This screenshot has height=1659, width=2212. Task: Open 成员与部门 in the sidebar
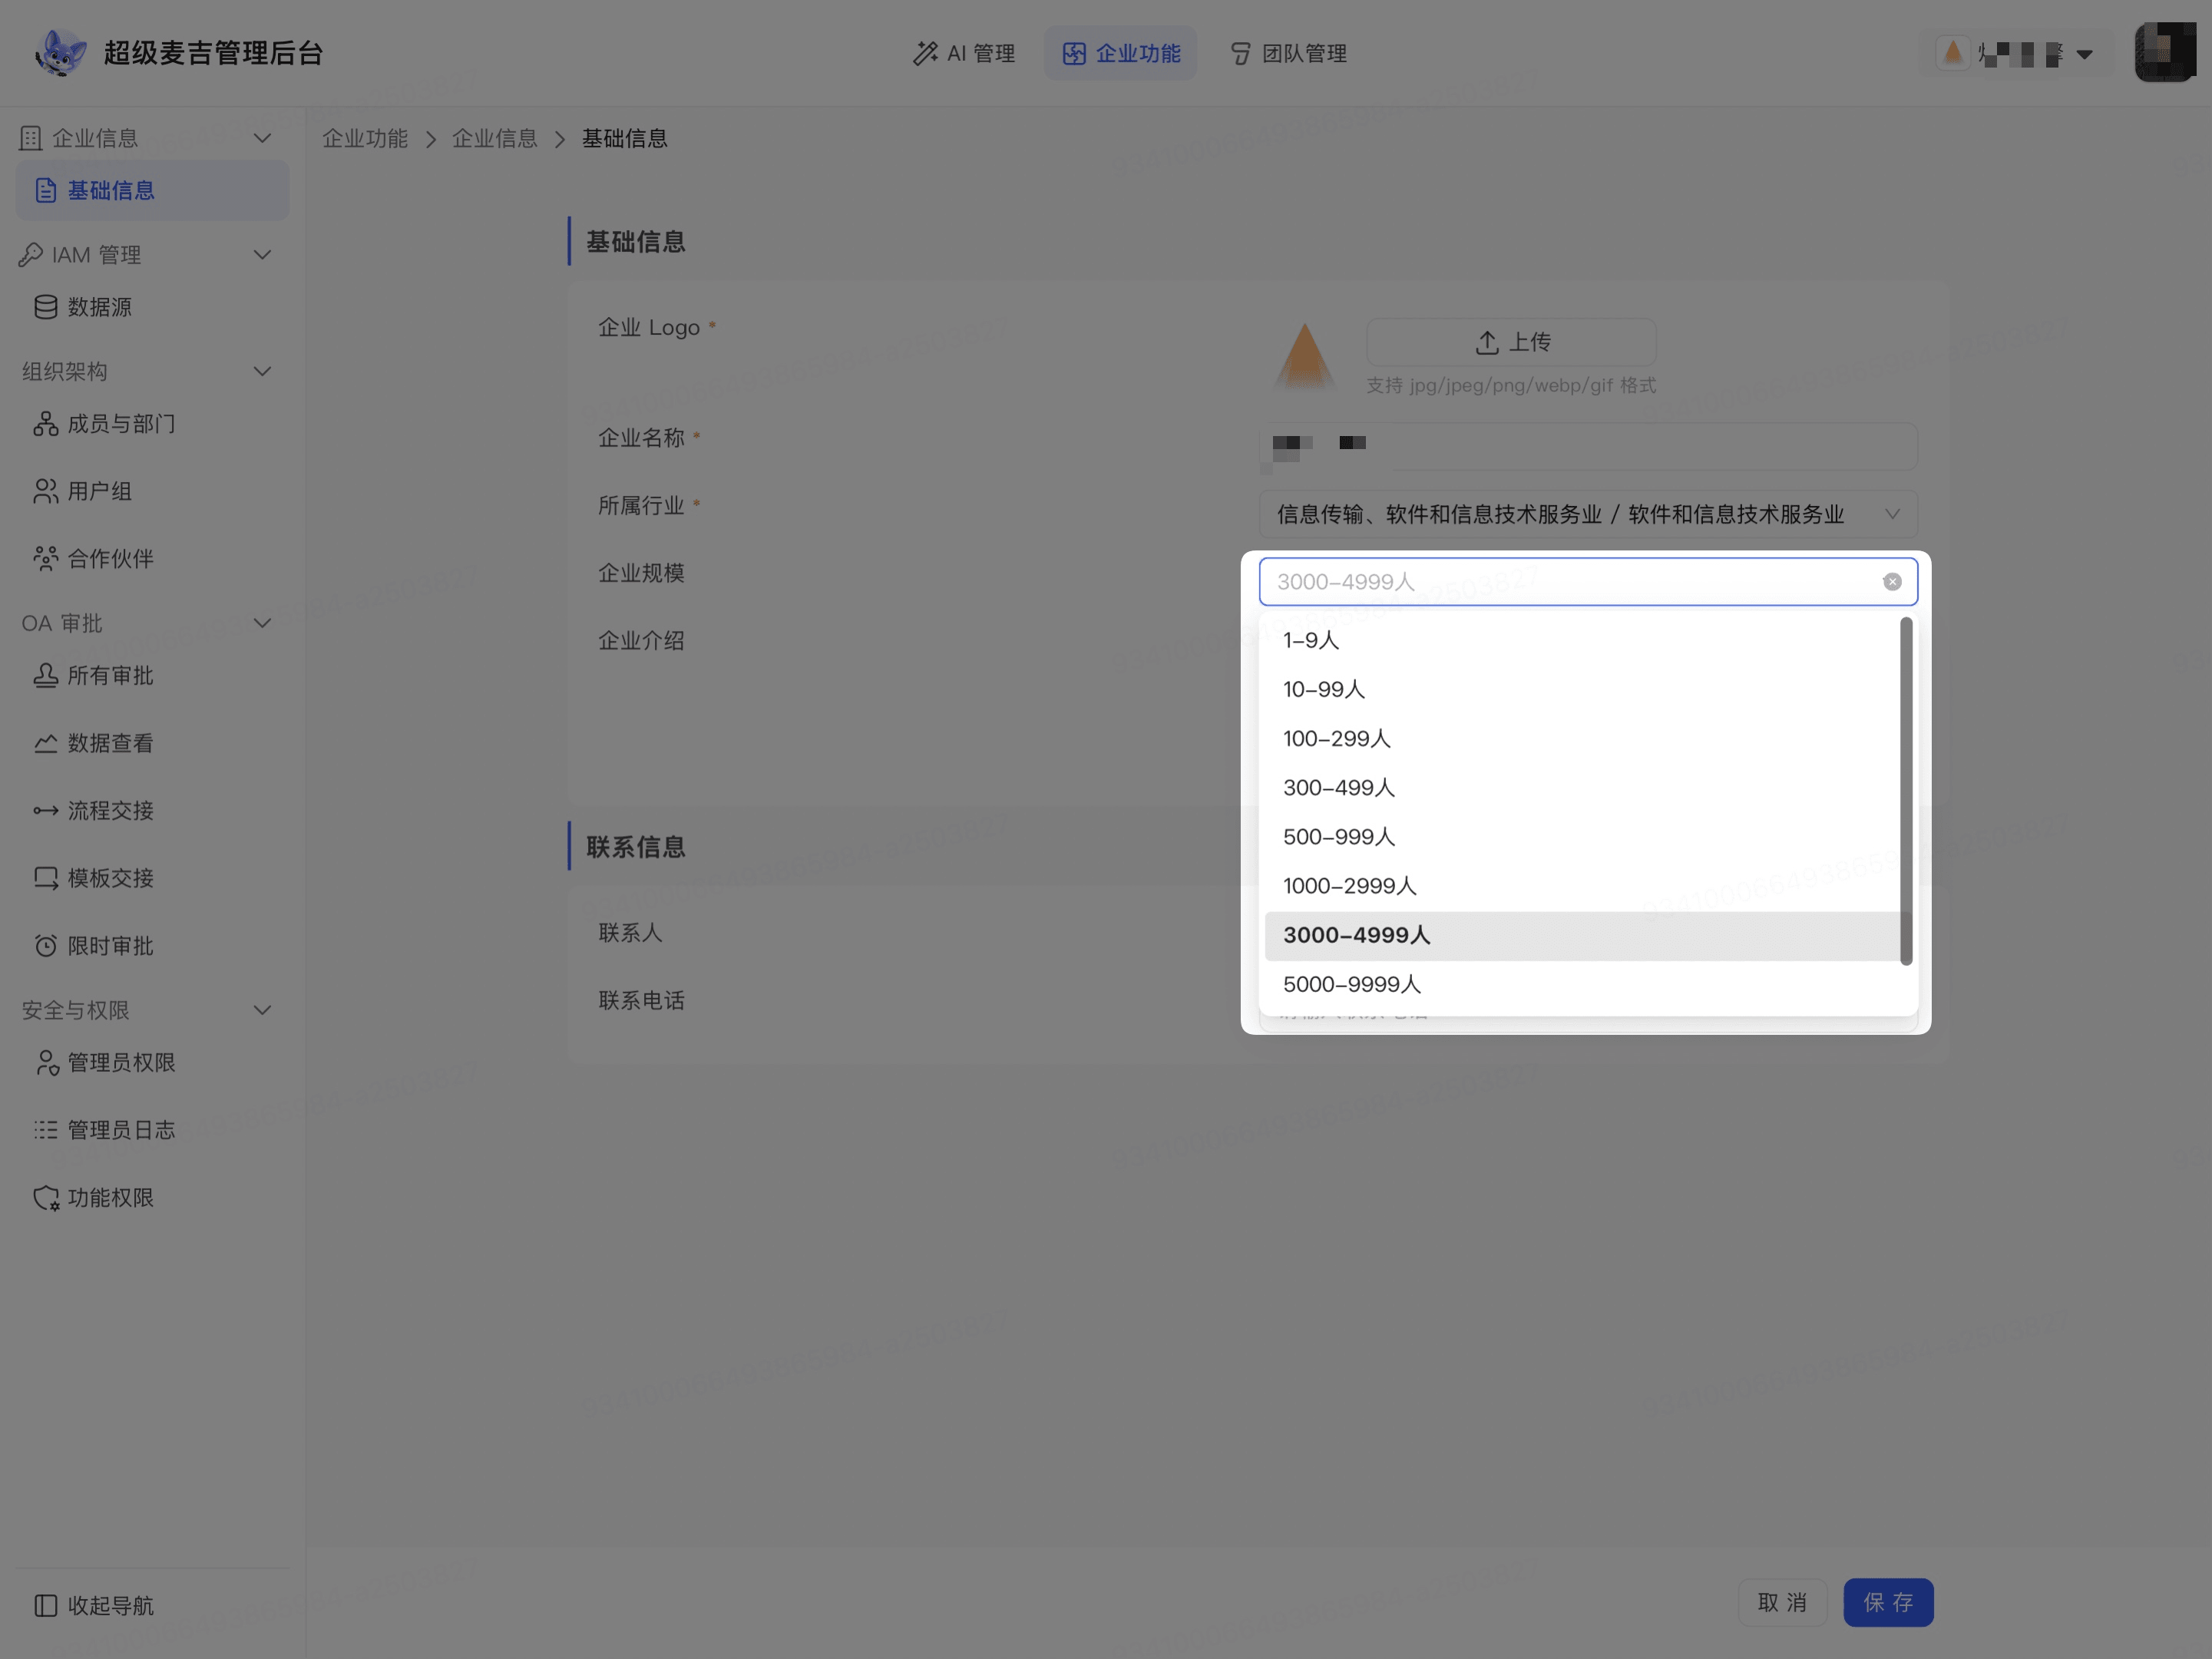(x=152, y=424)
